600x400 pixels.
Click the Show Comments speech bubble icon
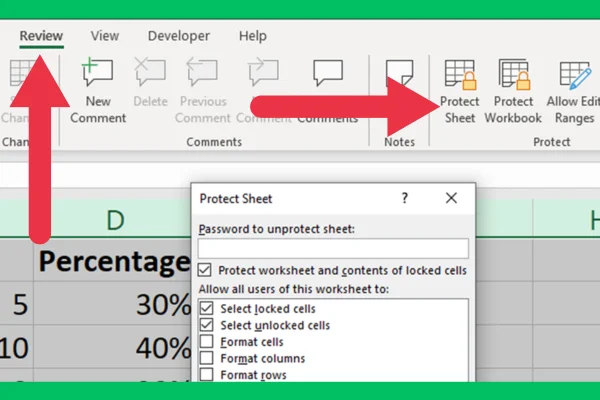pyautogui.click(x=328, y=72)
